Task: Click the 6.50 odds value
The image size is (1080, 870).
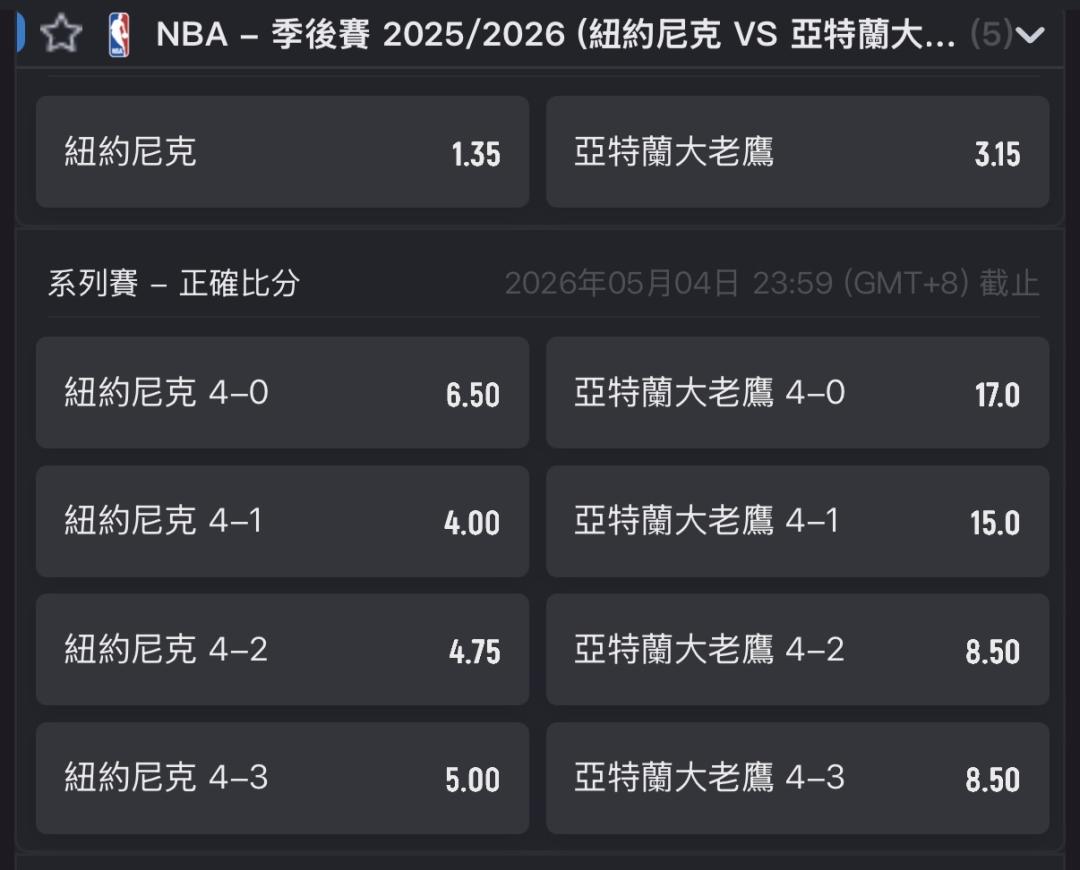Action: pos(472,395)
